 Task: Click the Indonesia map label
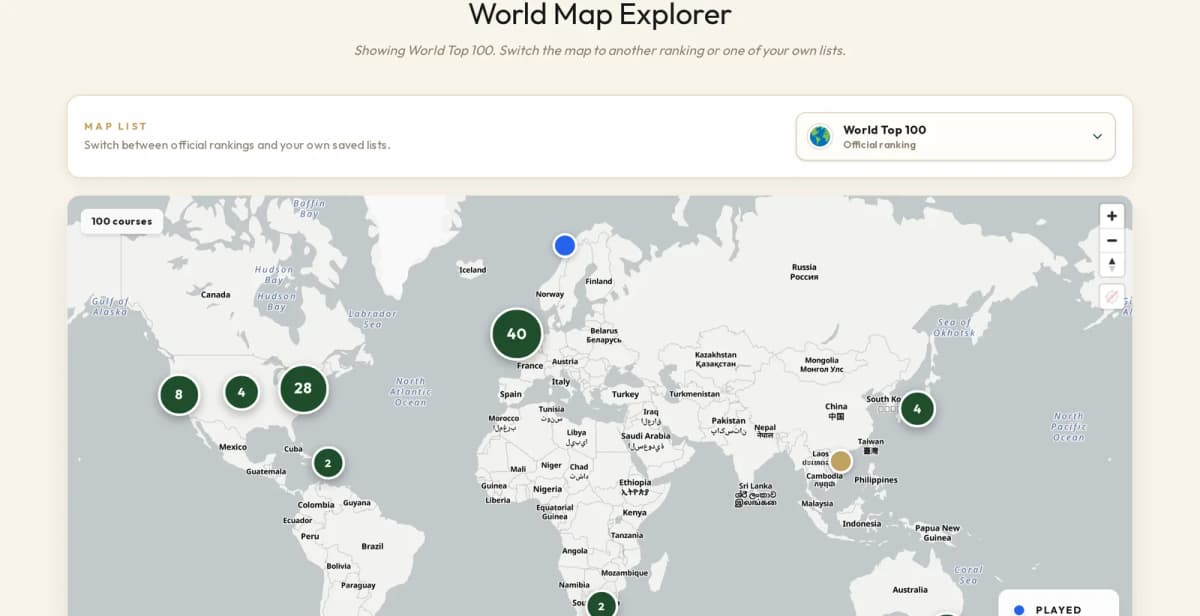point(862,523)
